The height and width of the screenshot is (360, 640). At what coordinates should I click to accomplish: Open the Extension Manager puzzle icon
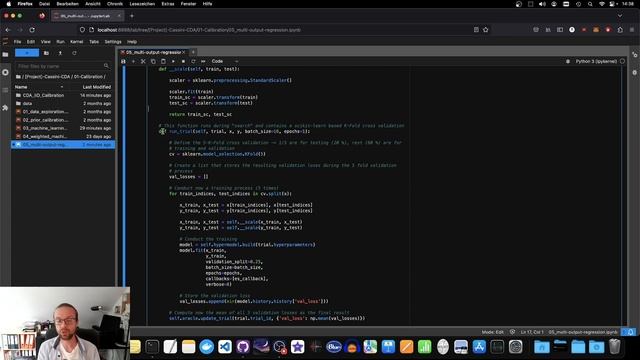coord(5,108)
